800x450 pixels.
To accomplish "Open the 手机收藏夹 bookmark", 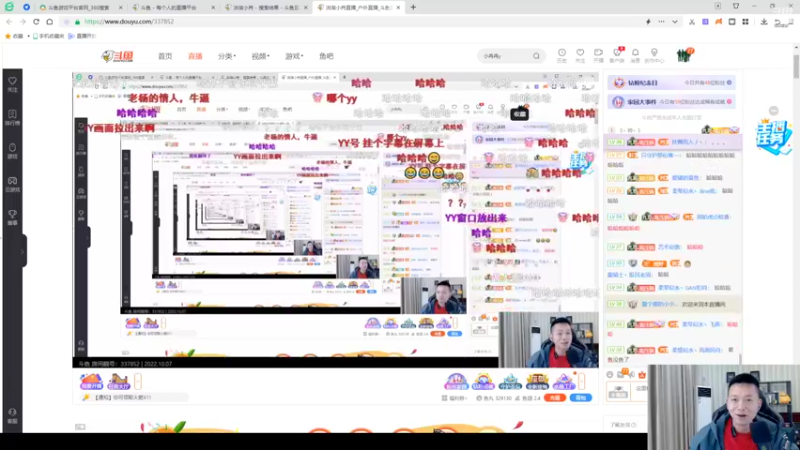I will coord(49,36).
